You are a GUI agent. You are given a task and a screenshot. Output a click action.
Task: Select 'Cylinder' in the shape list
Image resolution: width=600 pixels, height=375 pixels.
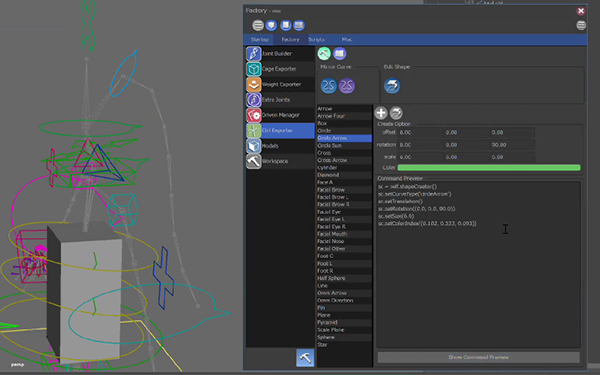coord(344,168)
